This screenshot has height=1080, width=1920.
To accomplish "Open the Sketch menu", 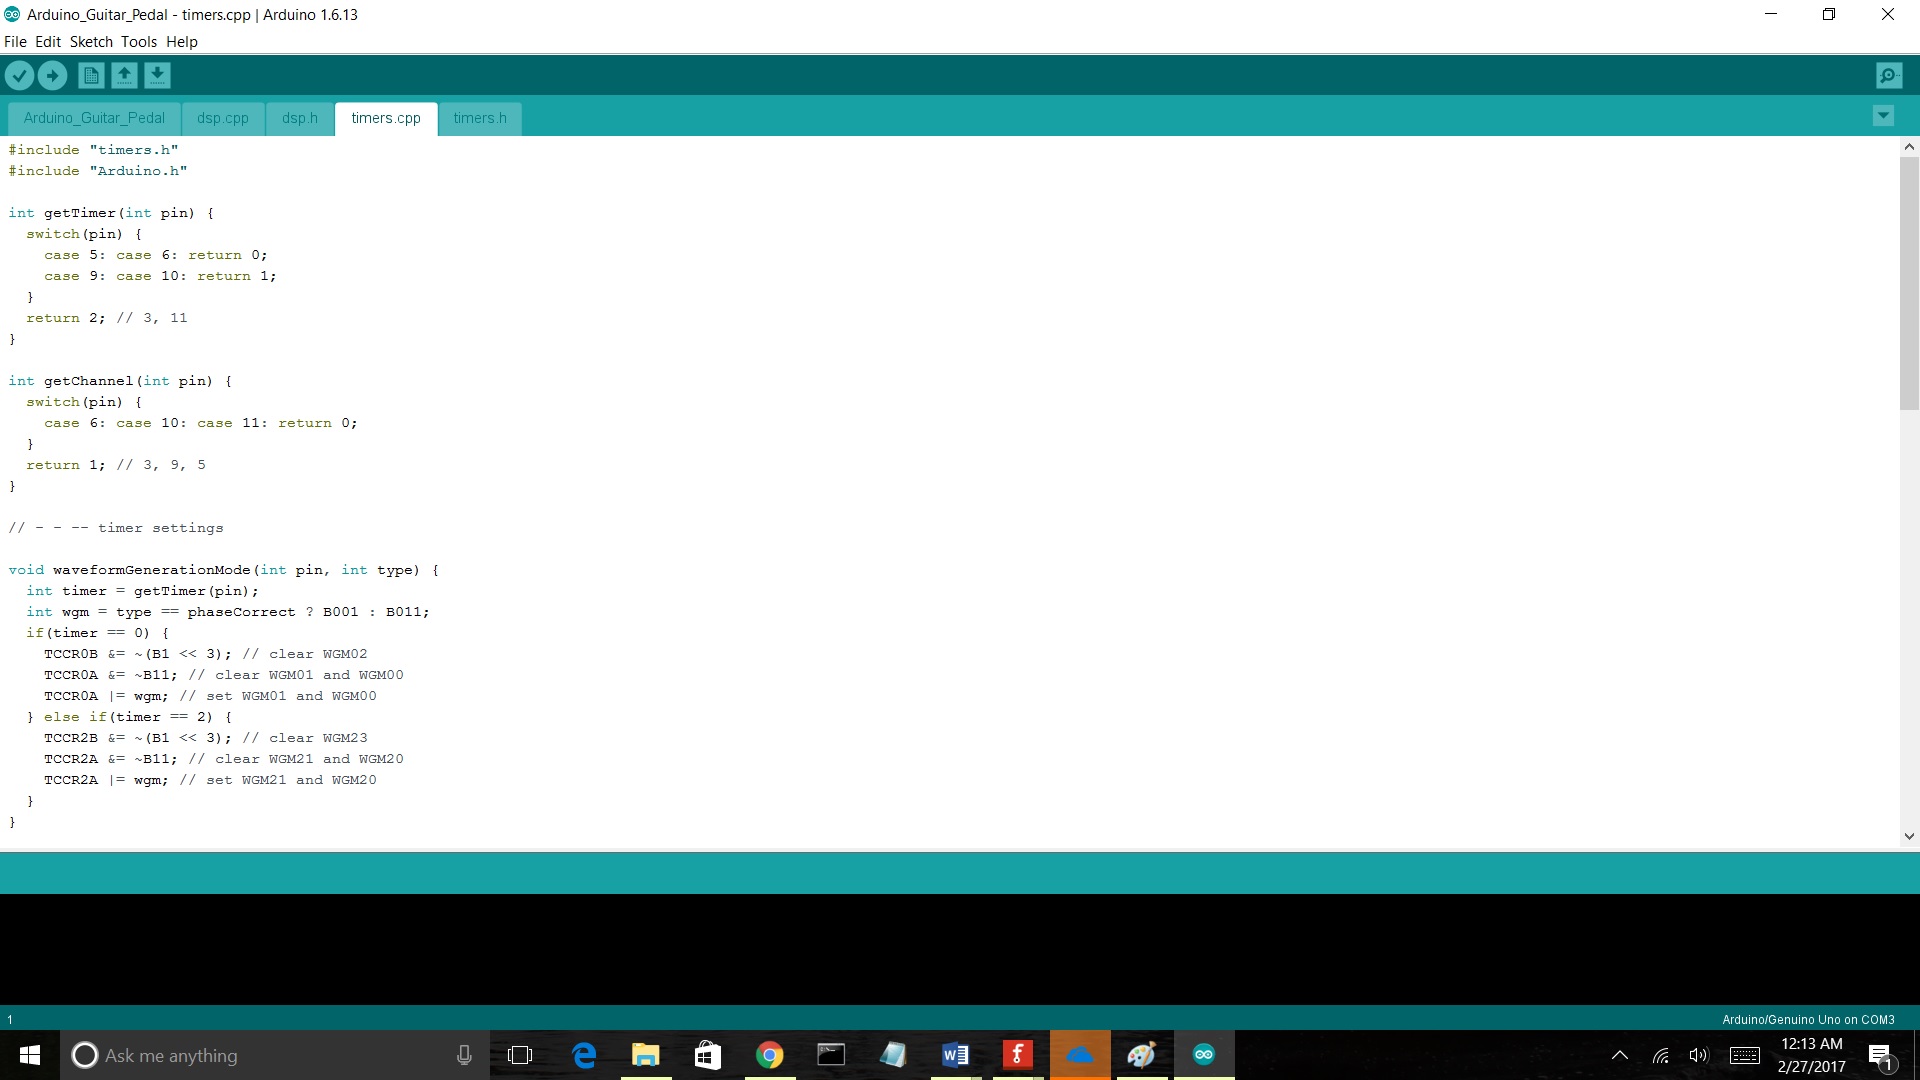I will point(91,42).
